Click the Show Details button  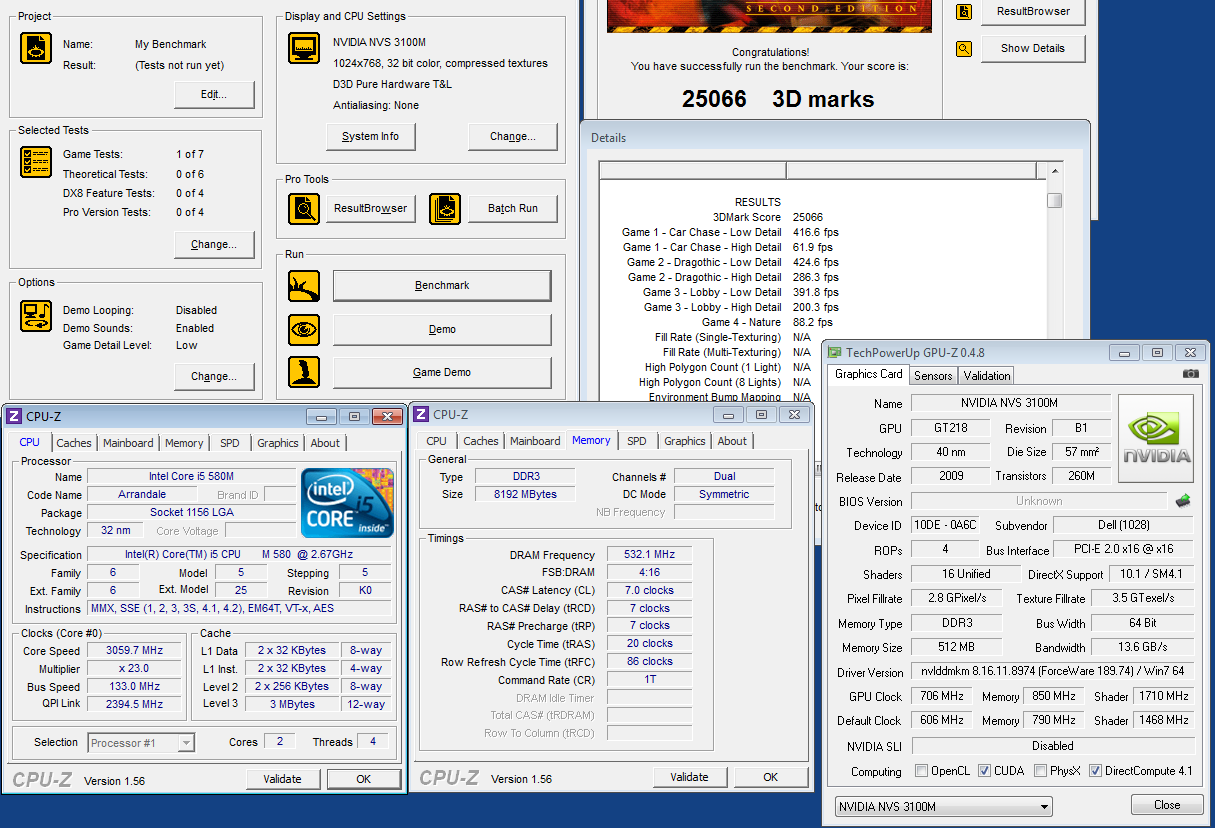[1033, 48]
